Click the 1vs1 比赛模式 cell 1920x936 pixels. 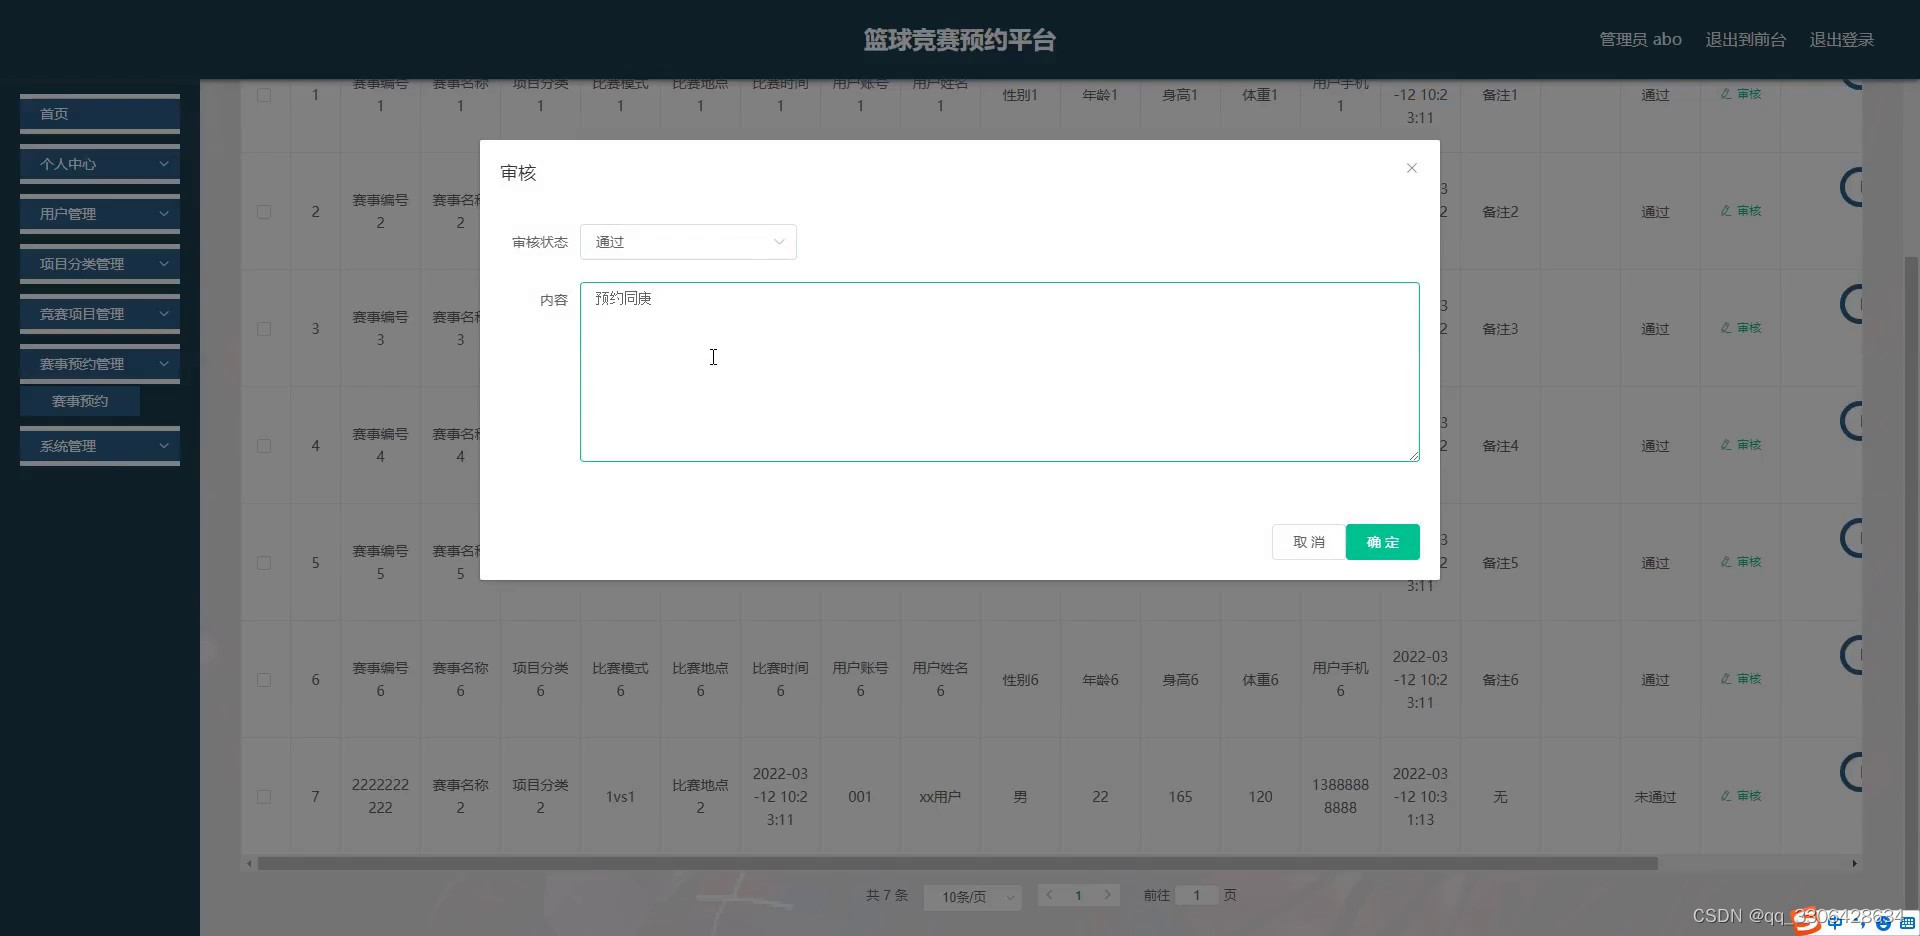[620, 797]
